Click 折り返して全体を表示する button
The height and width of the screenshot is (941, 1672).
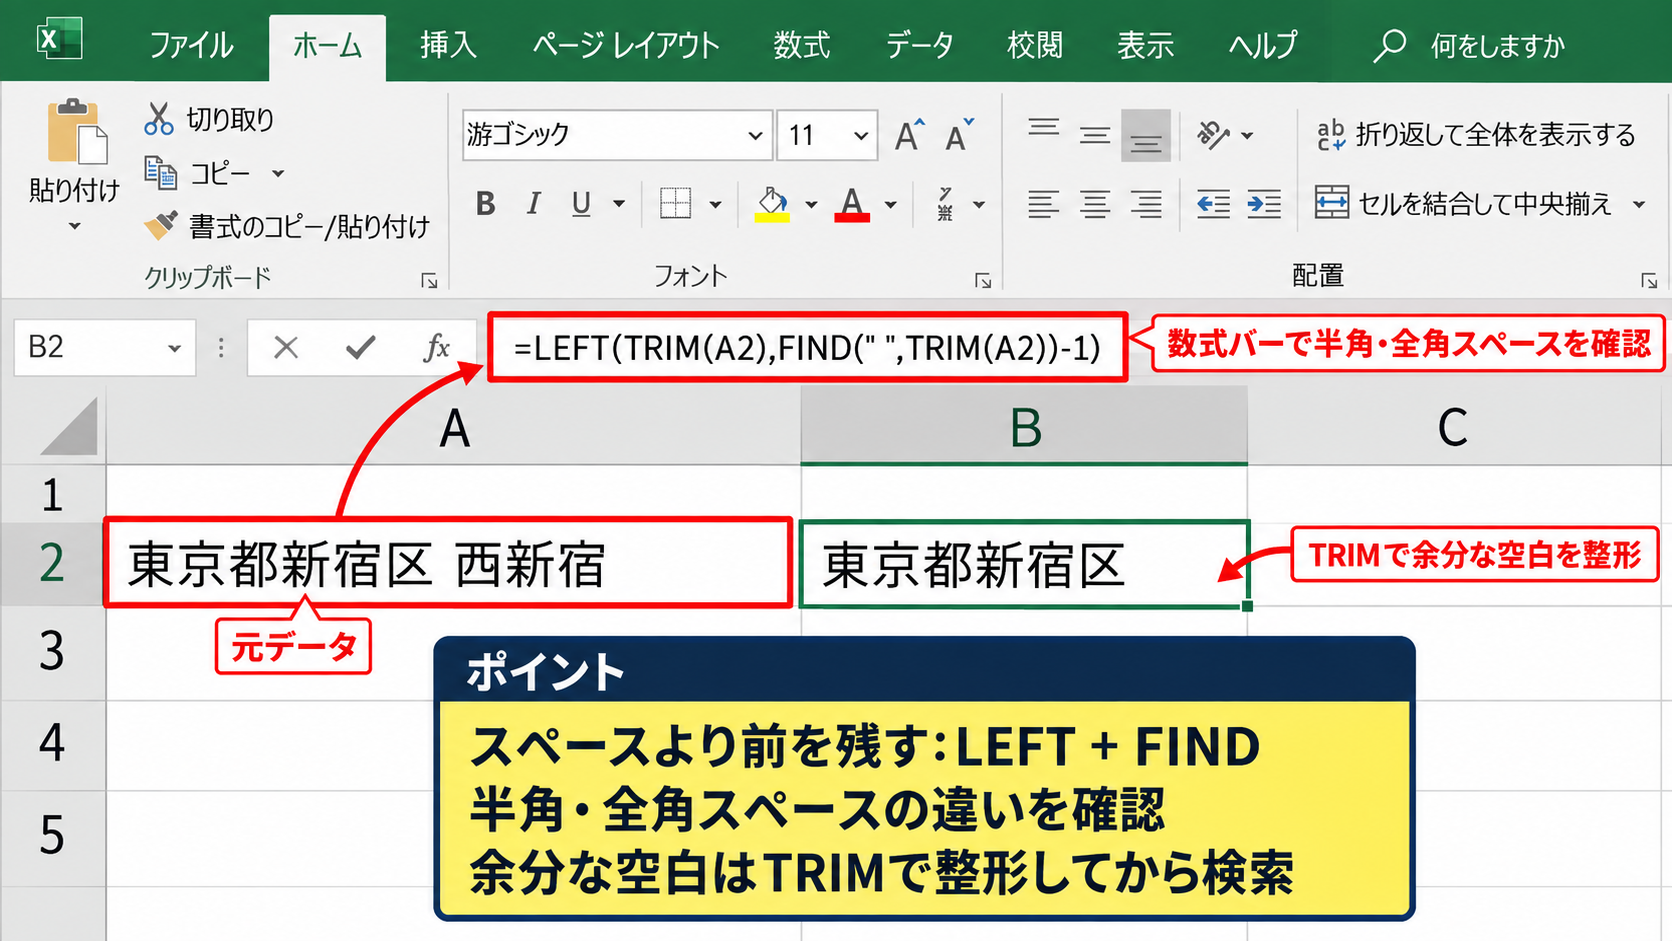[x=1476, y=134]
